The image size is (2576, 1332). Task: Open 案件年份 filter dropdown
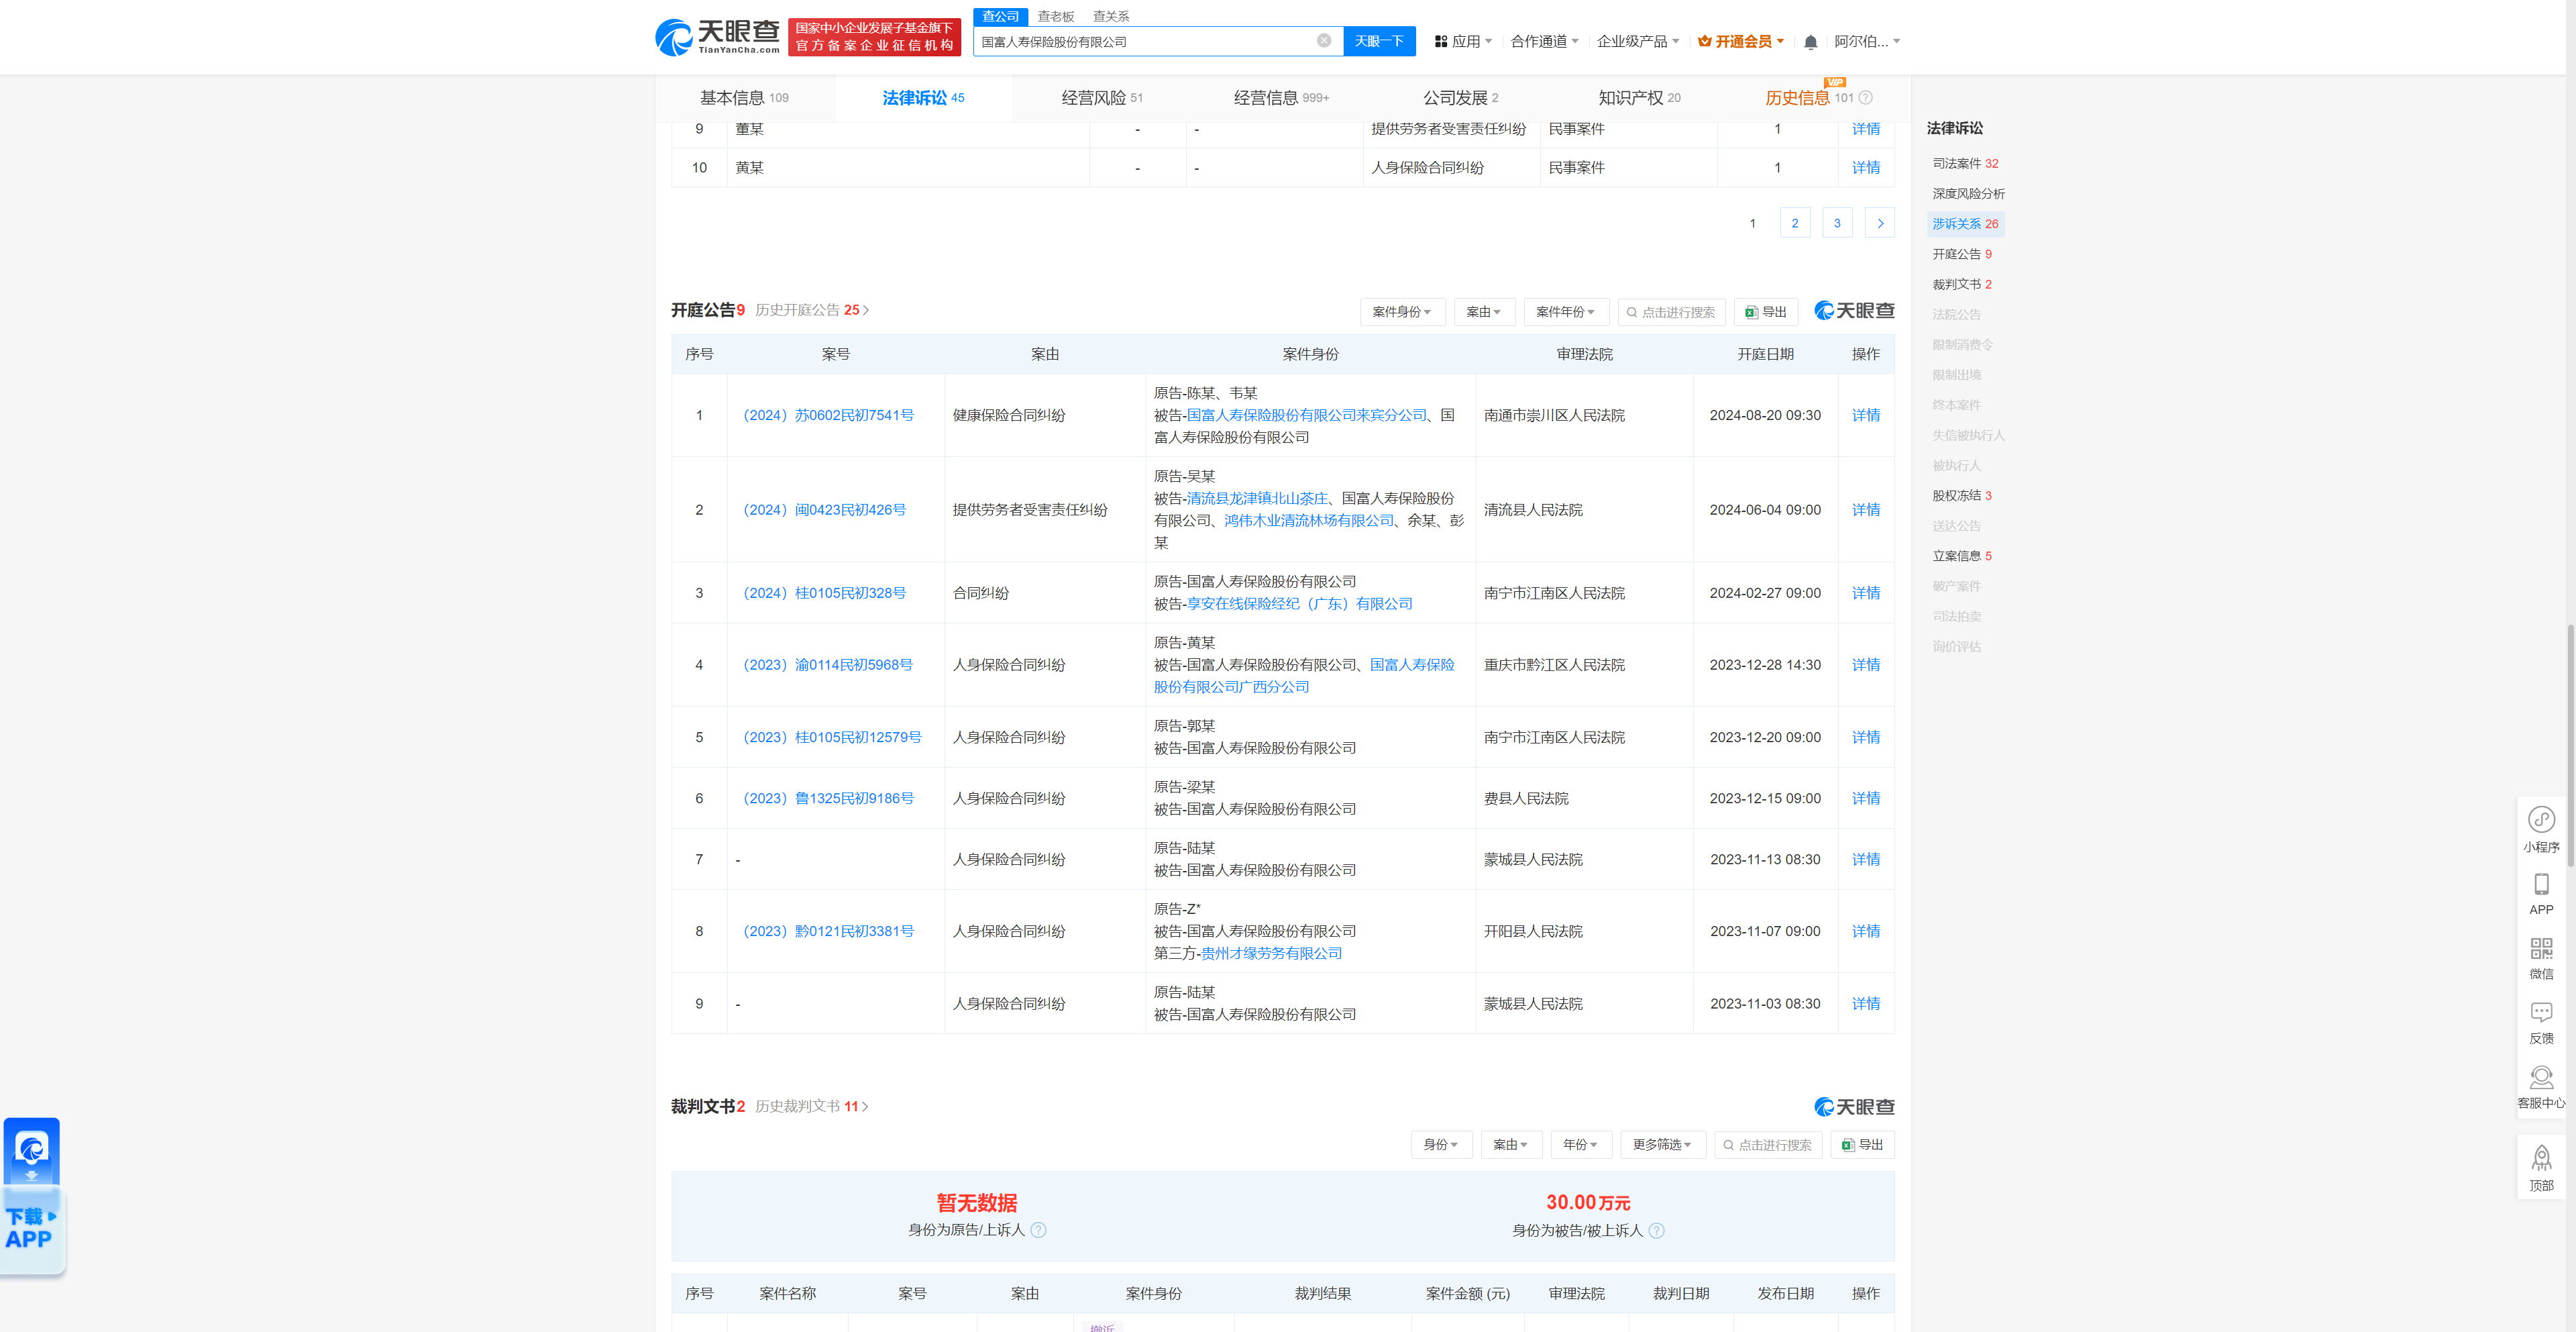1566,312
